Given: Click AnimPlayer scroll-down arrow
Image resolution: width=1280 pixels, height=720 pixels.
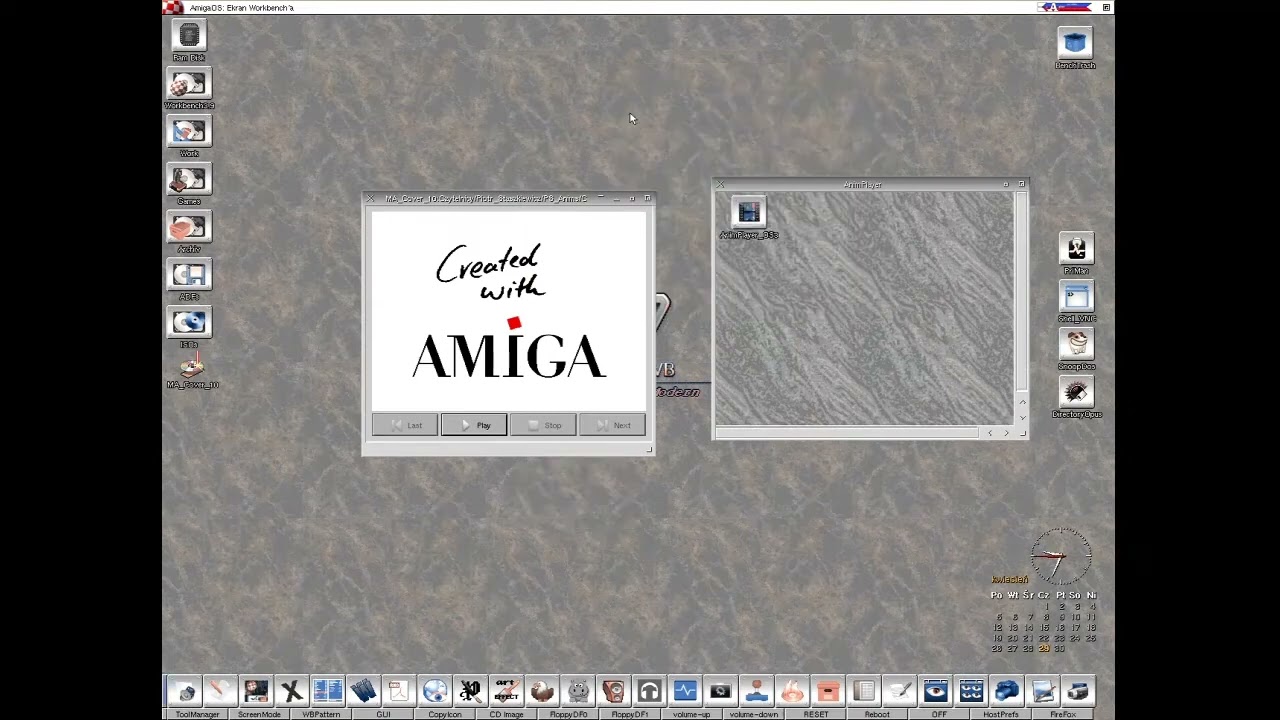Looking at the screenshot, I should coord(1021,417).
